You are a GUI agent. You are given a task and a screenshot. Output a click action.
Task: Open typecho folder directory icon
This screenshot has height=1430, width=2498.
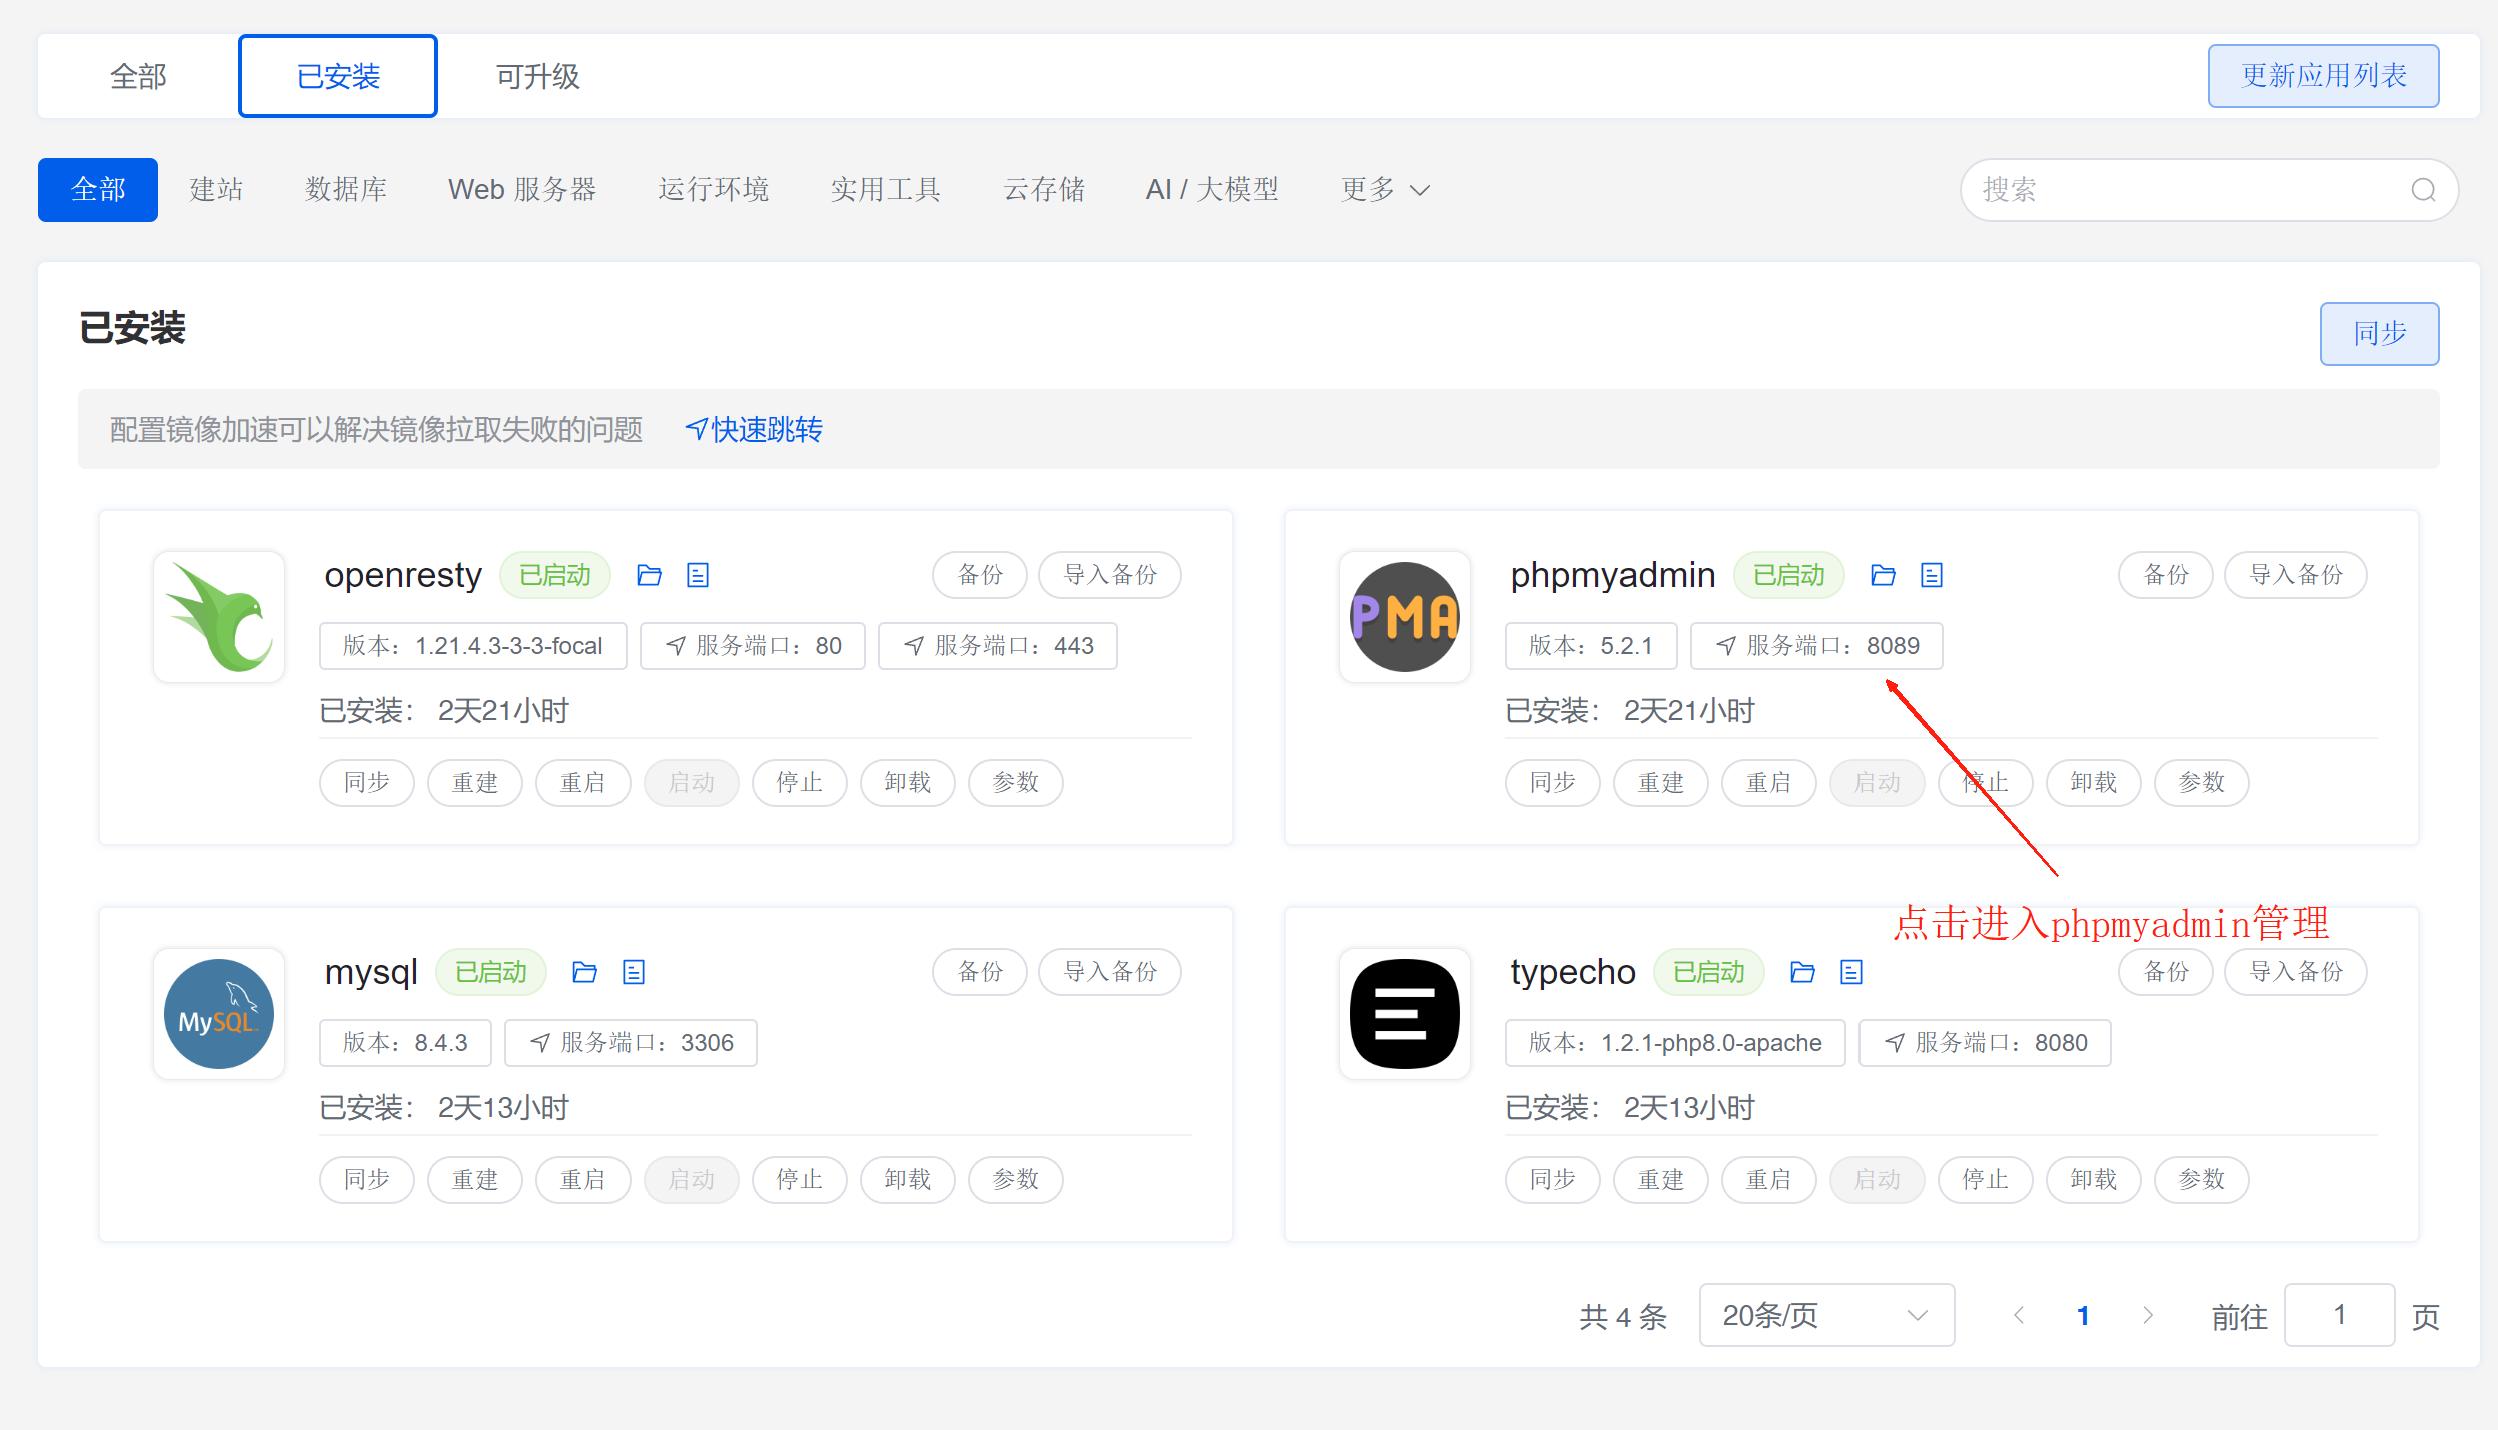click(x=1802, y=972)
